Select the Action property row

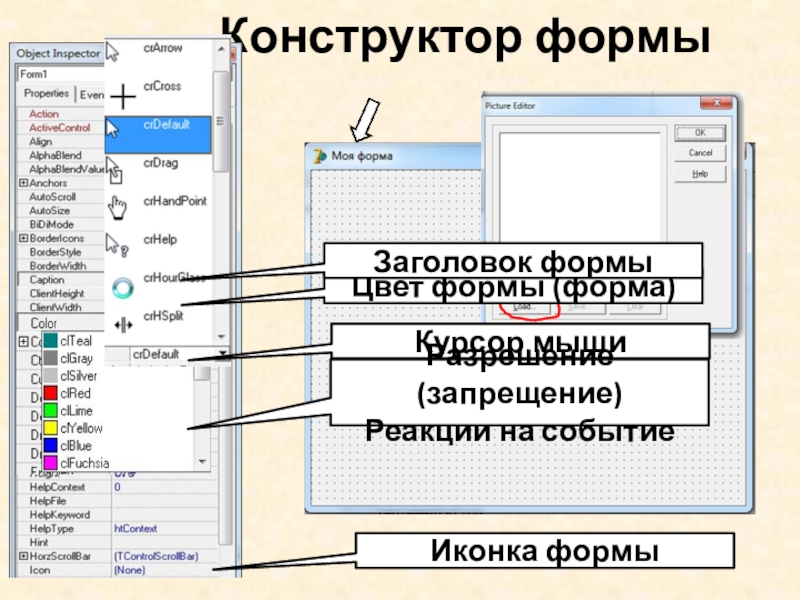[61, 114]
